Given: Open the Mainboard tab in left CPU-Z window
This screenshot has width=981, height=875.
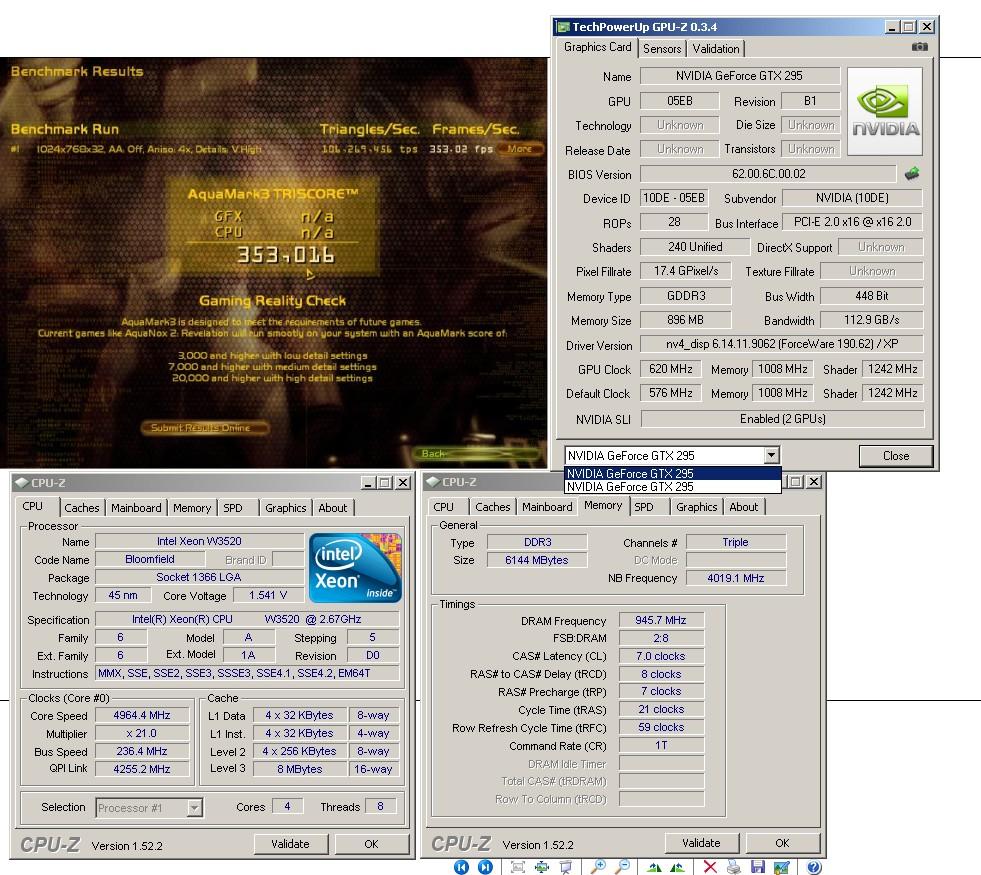Looking at the screenshot, I should [x=136, y=508].
